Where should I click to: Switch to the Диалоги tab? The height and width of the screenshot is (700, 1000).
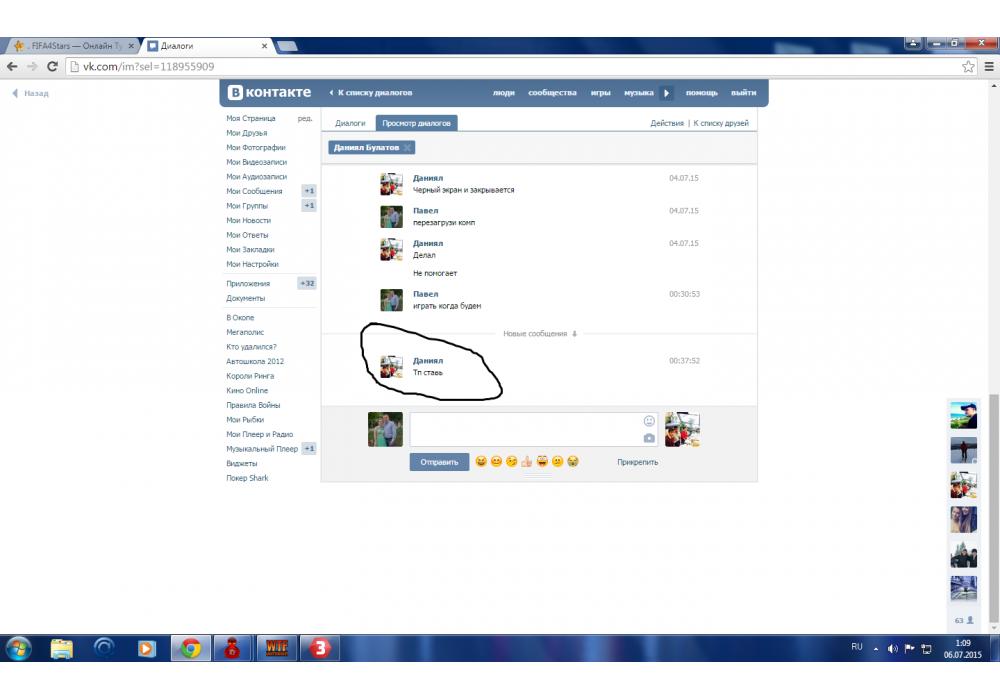pos(350,123)
